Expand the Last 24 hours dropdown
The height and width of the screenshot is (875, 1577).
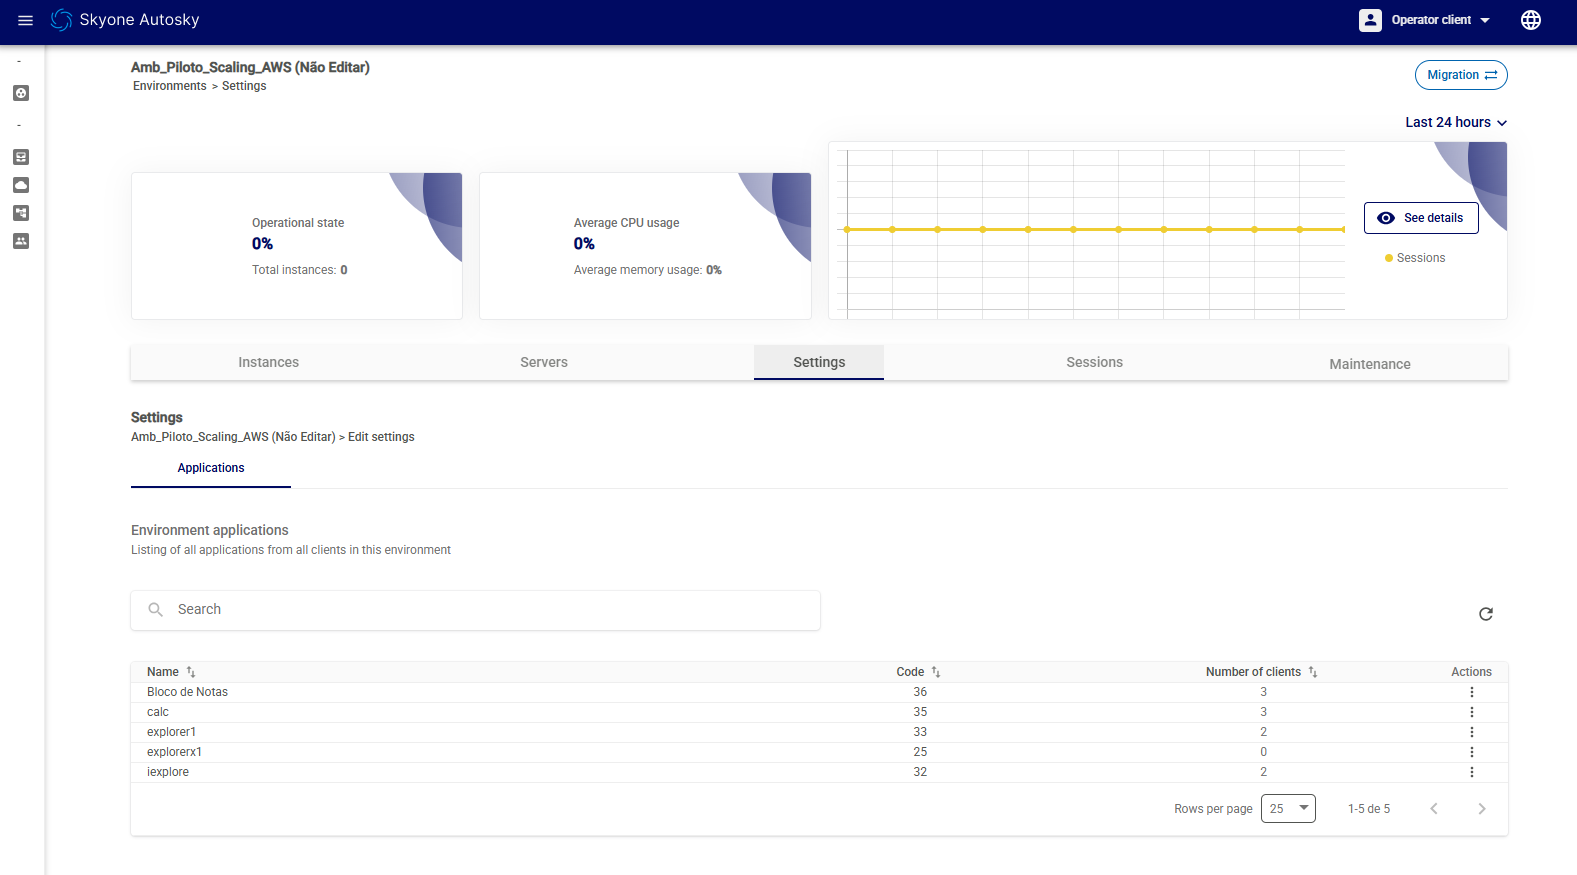tap(1455, 122)
